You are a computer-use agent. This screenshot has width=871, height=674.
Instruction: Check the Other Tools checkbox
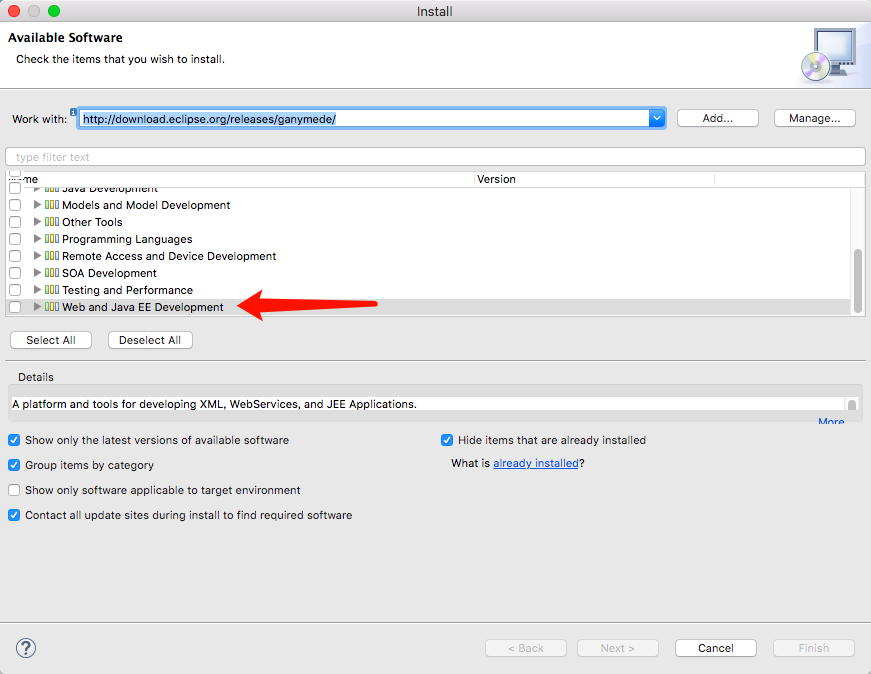pos(15,222)
